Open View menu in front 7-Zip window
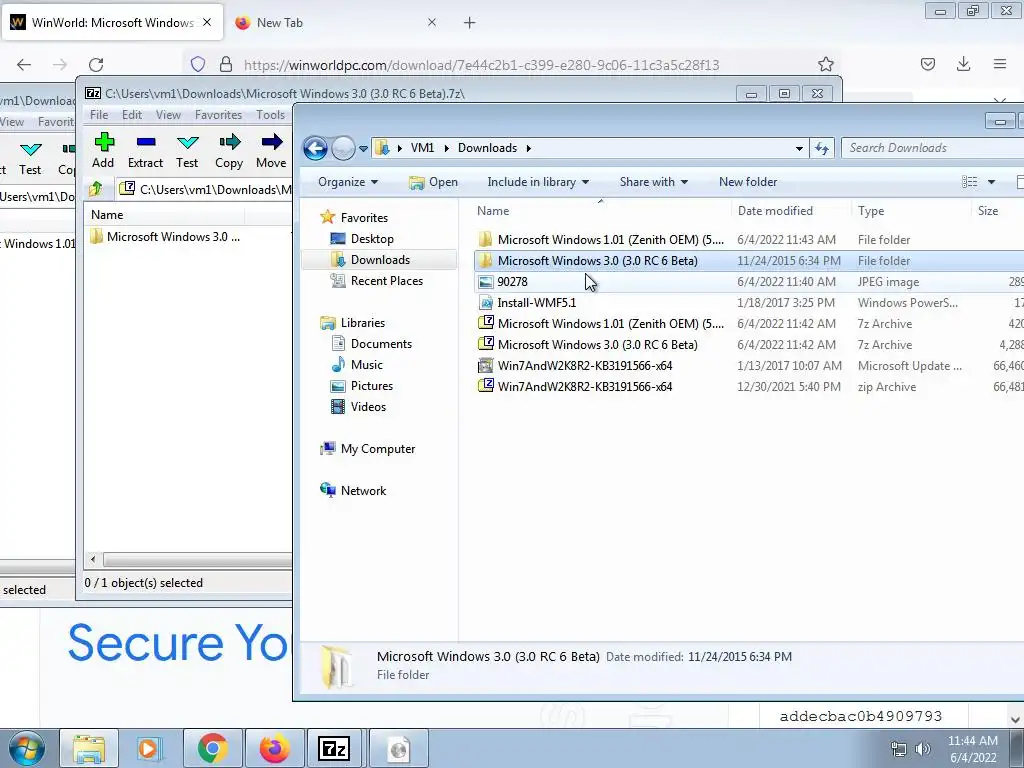Image resolution: width=1024 pixels, height=768 pixels. (x=168, y=115)
